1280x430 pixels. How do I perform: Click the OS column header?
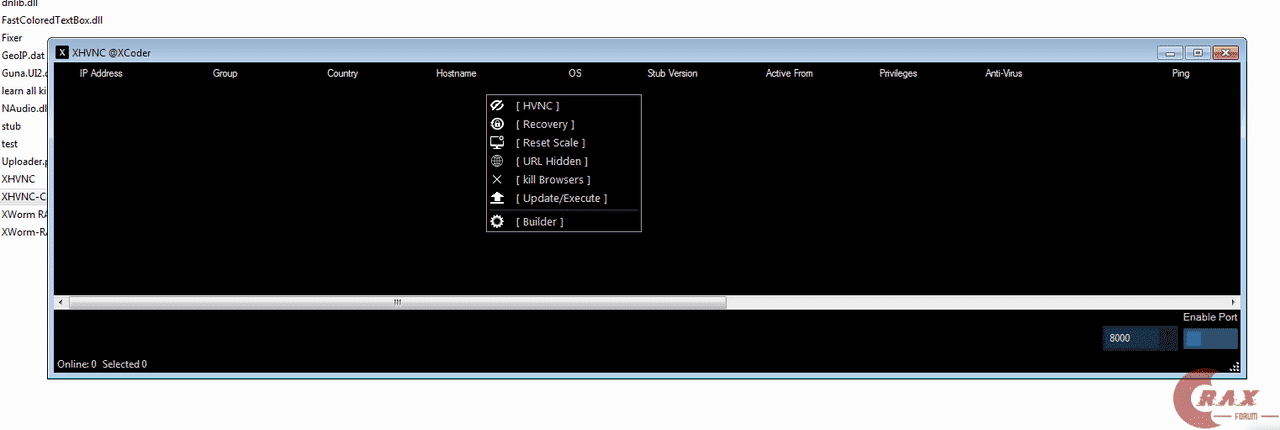click(575, 74)
